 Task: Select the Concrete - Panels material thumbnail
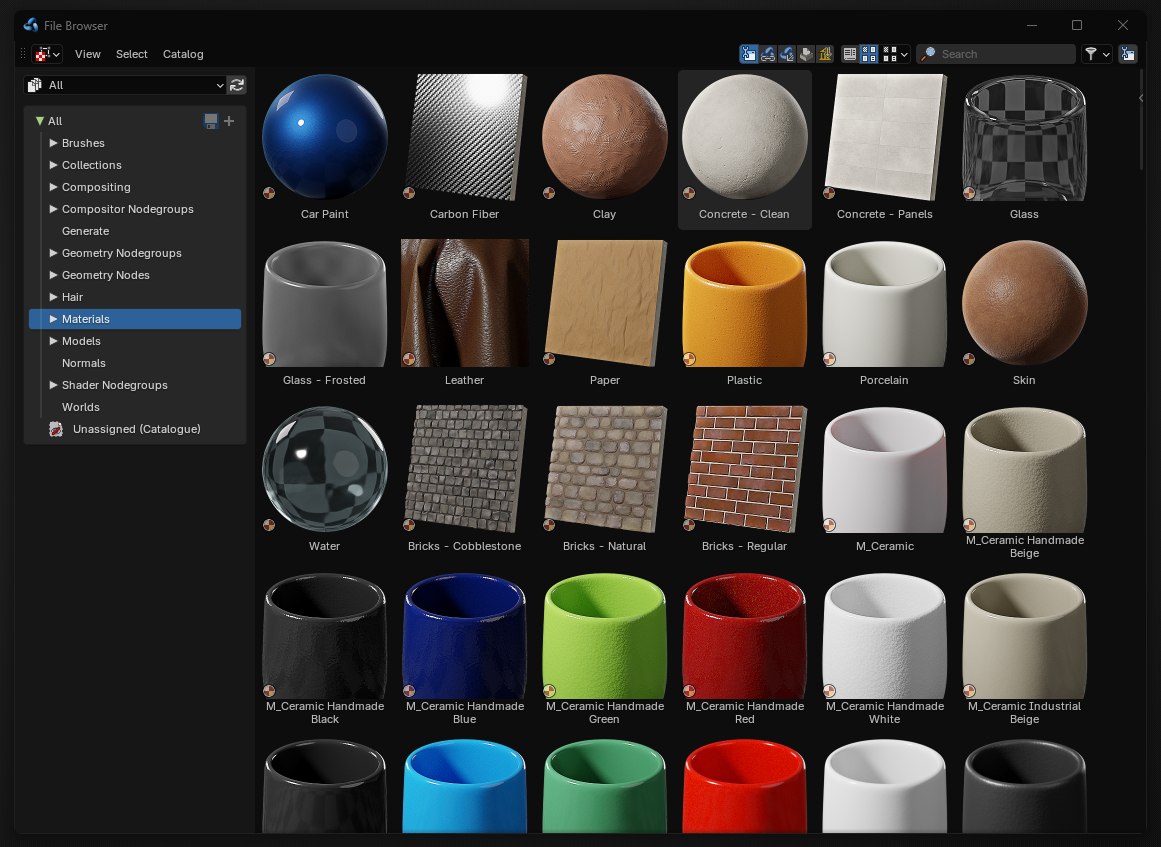click(884, 137)
